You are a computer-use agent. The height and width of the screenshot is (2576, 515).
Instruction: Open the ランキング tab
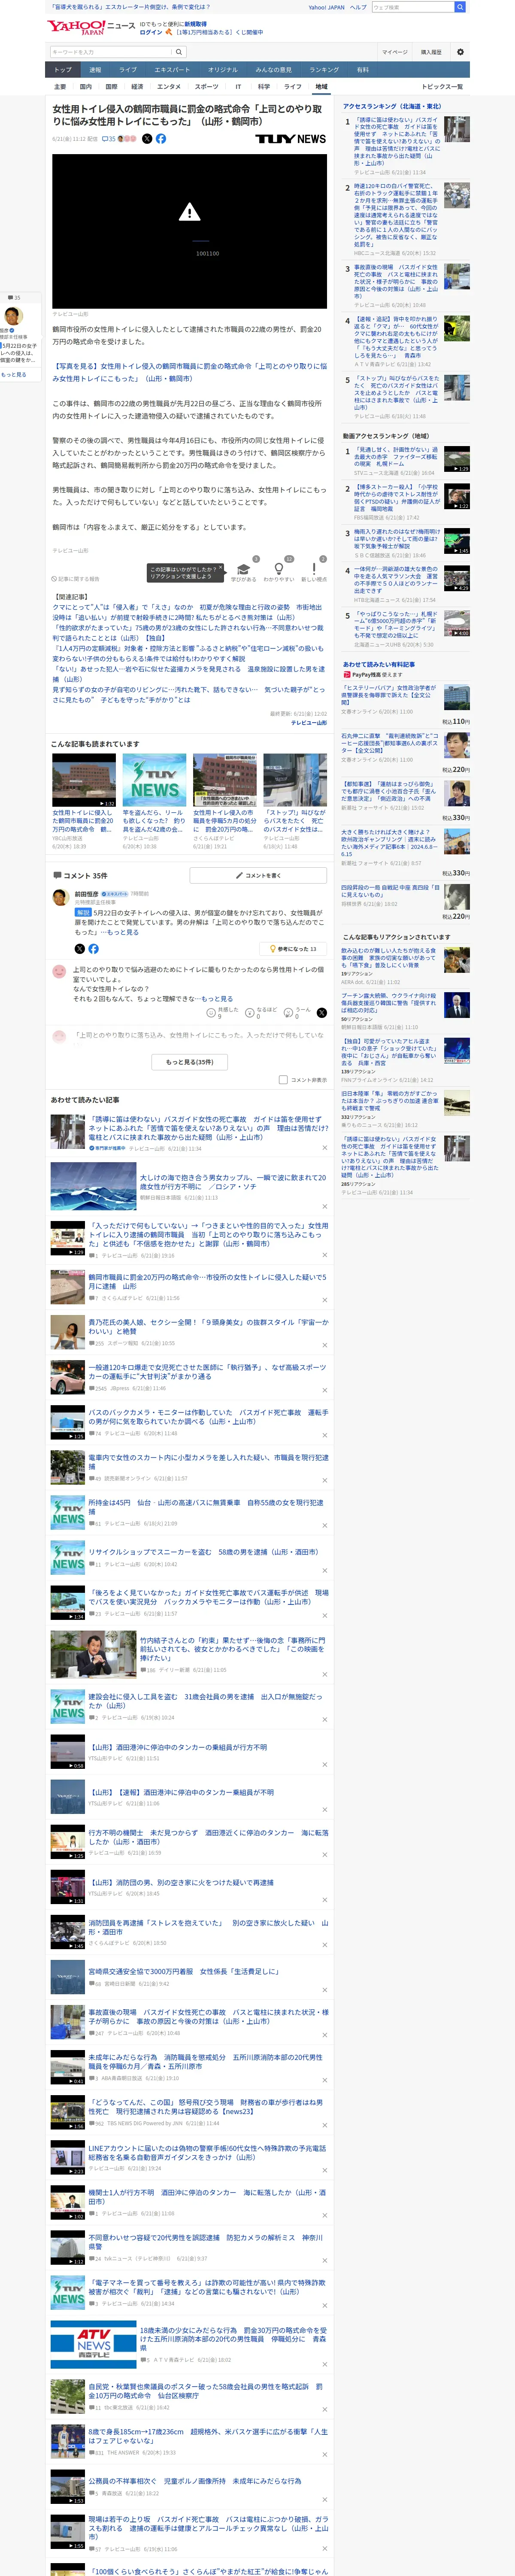[x=324, y=70]
